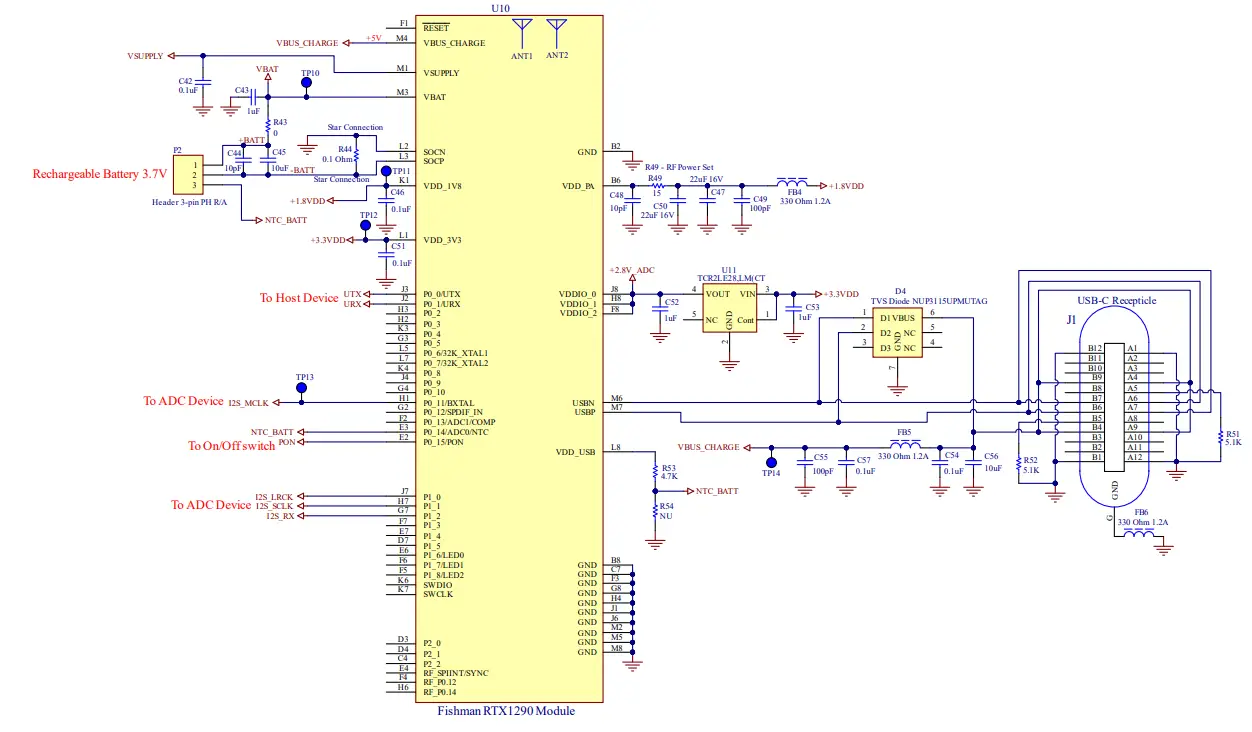Click the +2.8V_ADC power label
Image resolution: width=1252 pixels, height=732 pixels.
click(x=632, y=270)
